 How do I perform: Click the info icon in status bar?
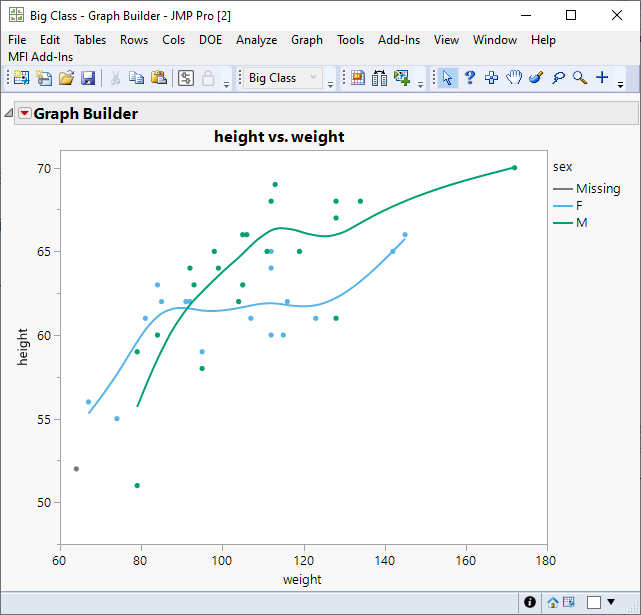pos(530,602)
